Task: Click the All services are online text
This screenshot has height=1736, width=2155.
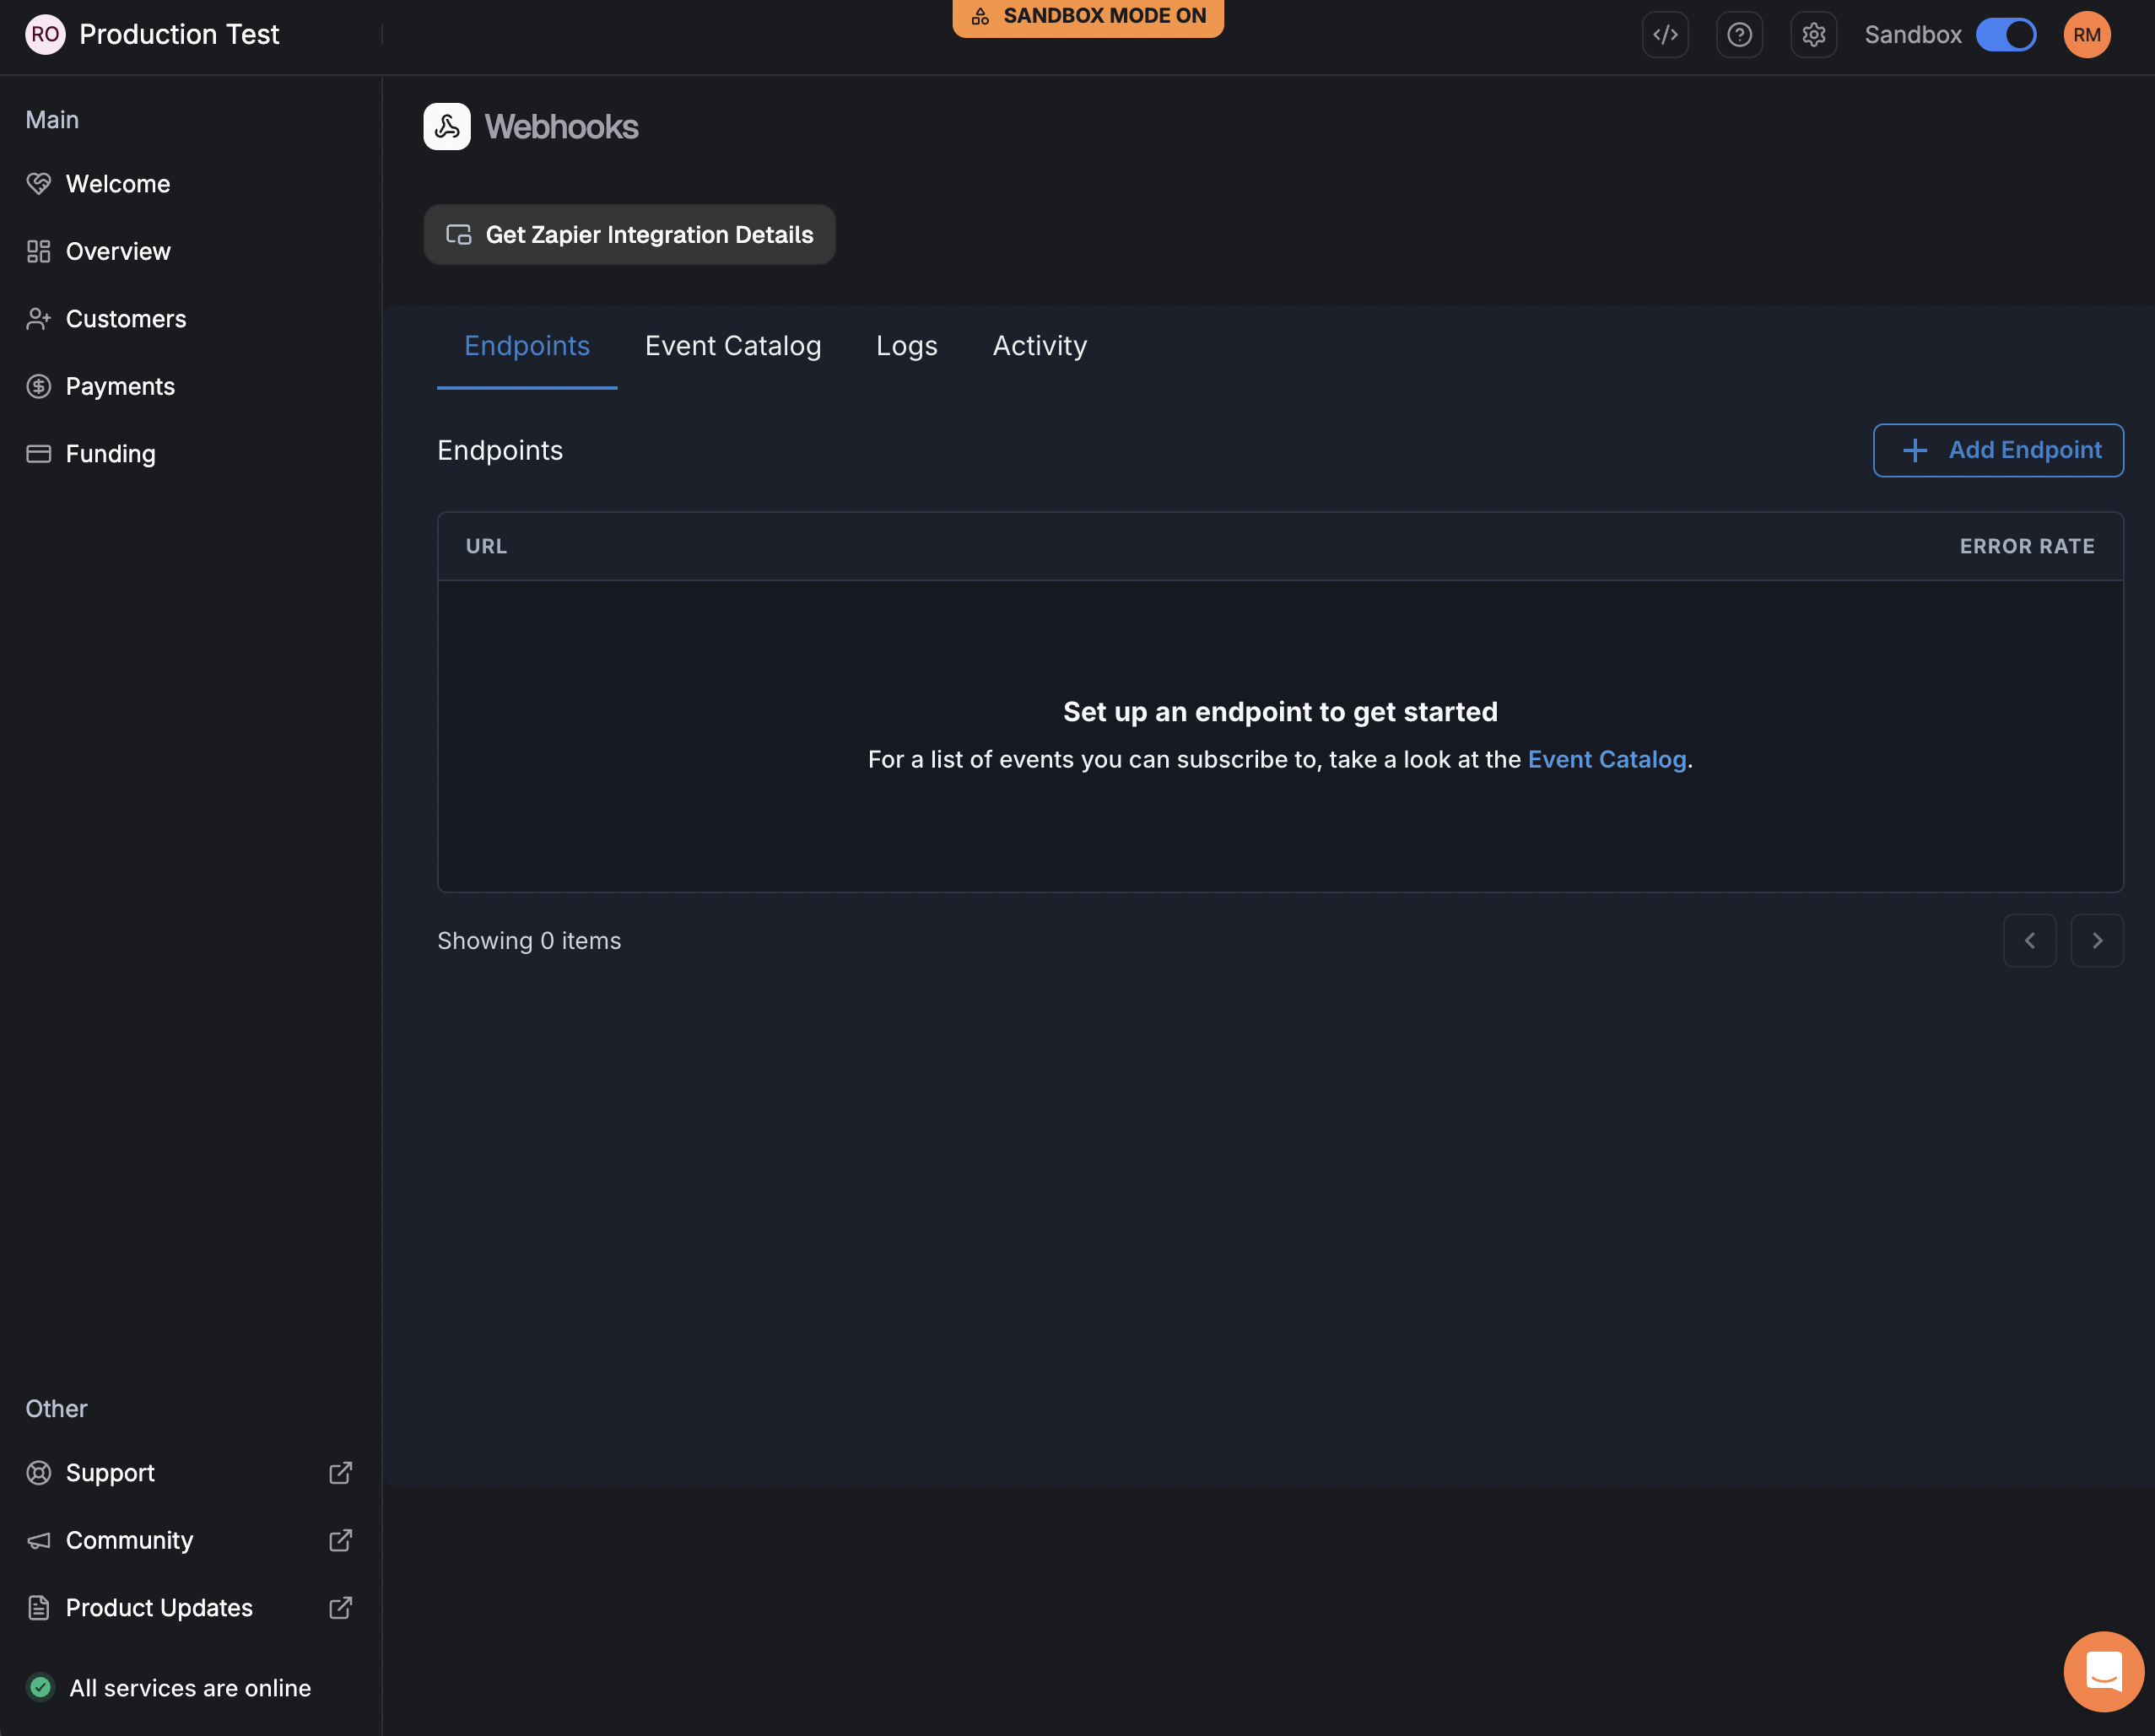Action: (x=190, y=1688)
